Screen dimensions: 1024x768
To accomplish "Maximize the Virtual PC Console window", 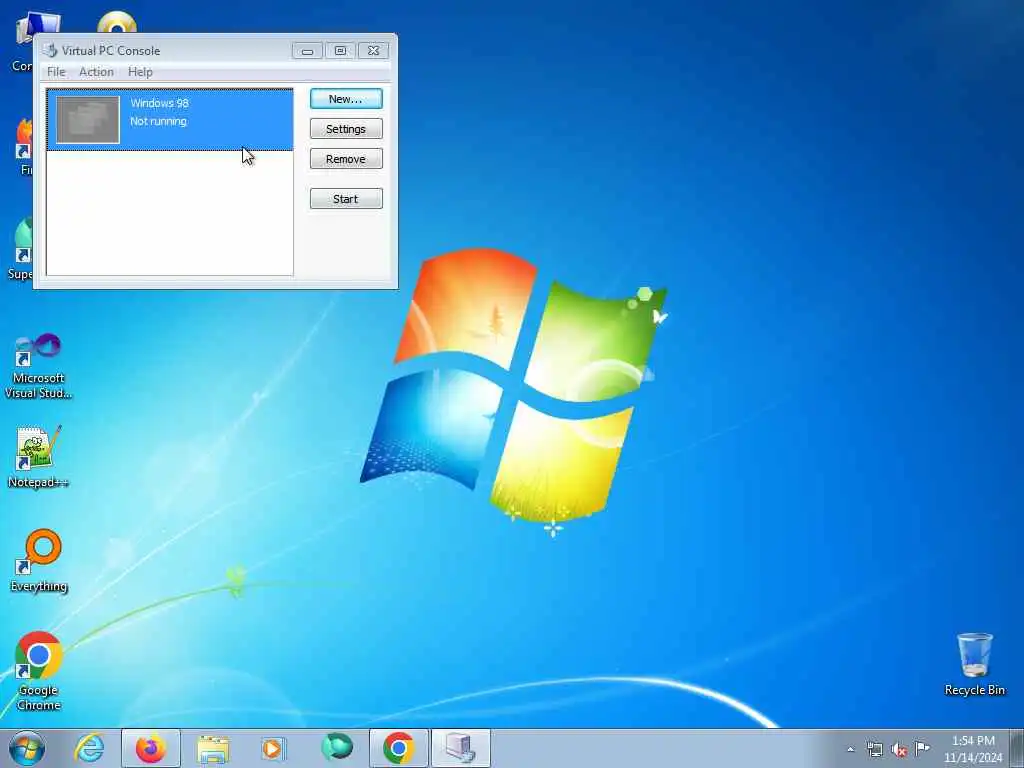I will point(340,51).
